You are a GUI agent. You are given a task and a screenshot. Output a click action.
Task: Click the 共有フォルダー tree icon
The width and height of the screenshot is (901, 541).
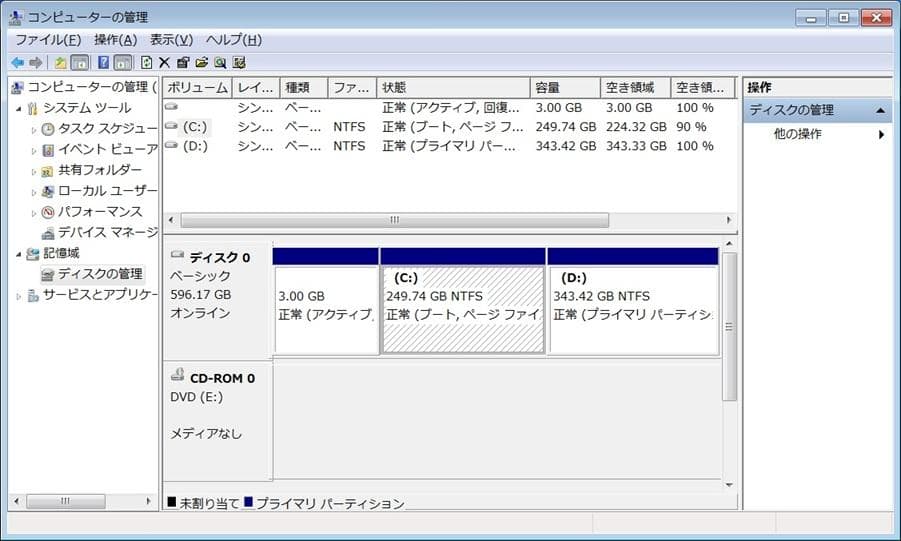(x=48, y=171)
